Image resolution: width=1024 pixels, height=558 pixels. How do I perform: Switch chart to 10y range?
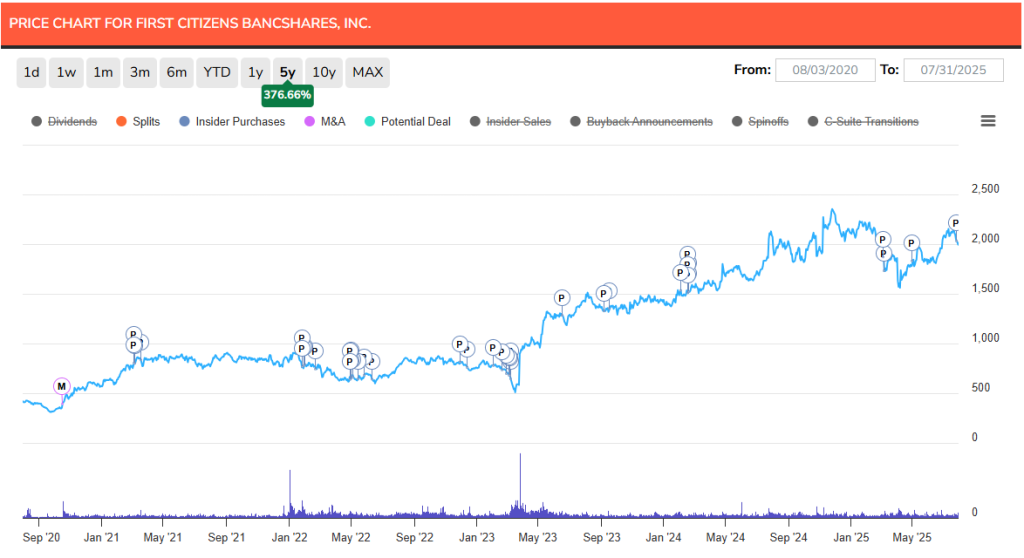point(323,72)
